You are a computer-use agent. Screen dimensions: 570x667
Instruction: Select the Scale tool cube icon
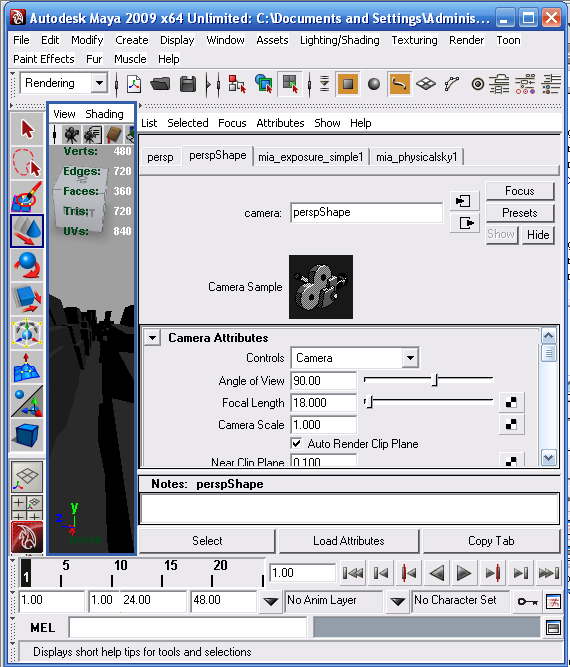(27, 299)
